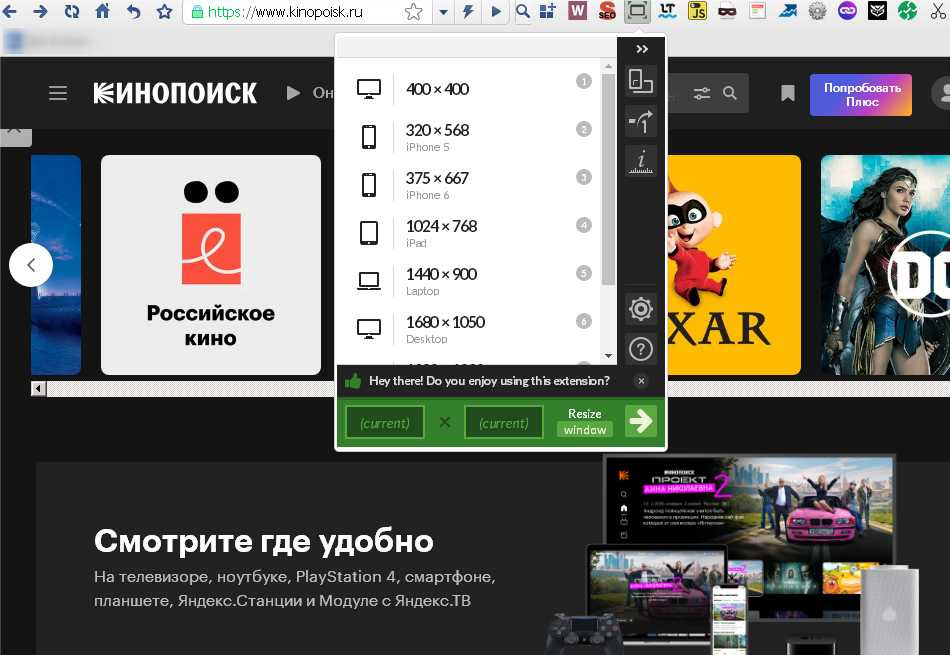
Task: Click the width (current) input field
Action: click(x=385, y=423)
